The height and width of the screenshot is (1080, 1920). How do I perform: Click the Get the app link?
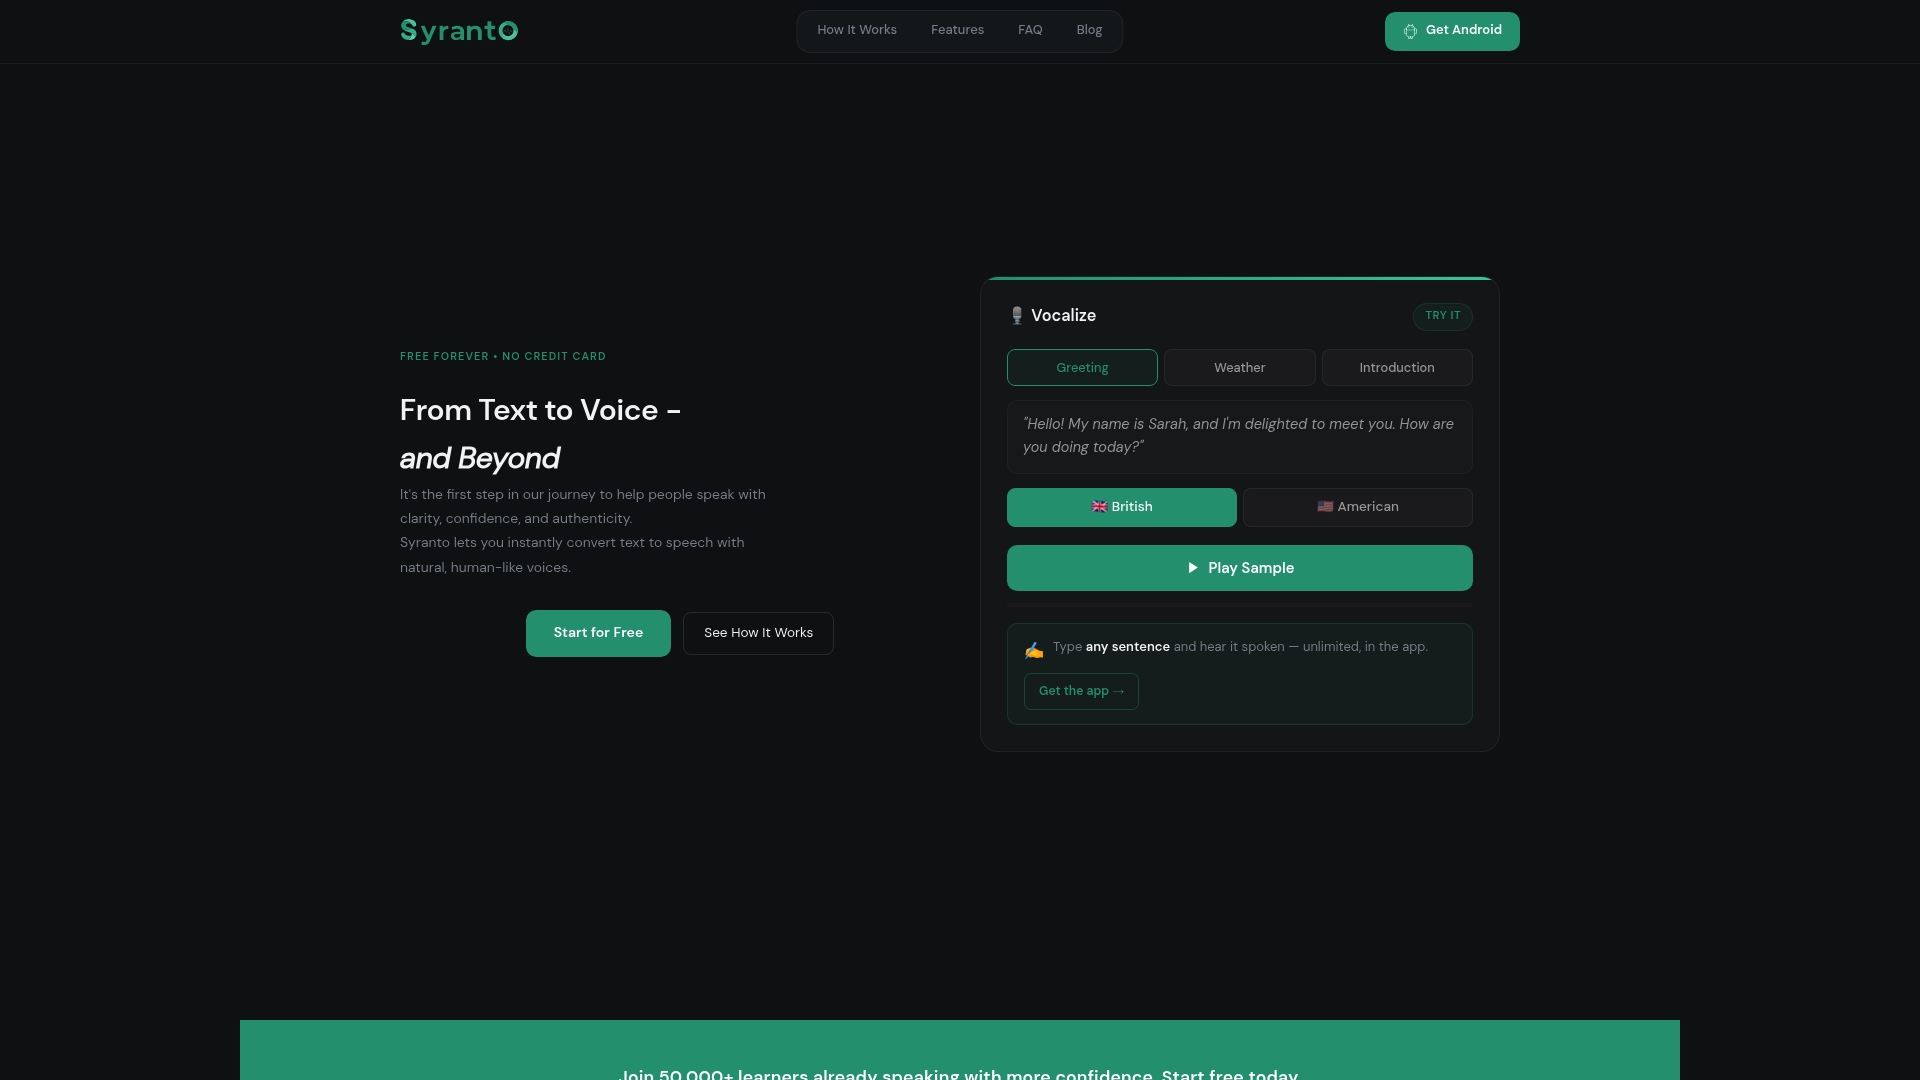pyautogui.click(x=1081, y=691)
